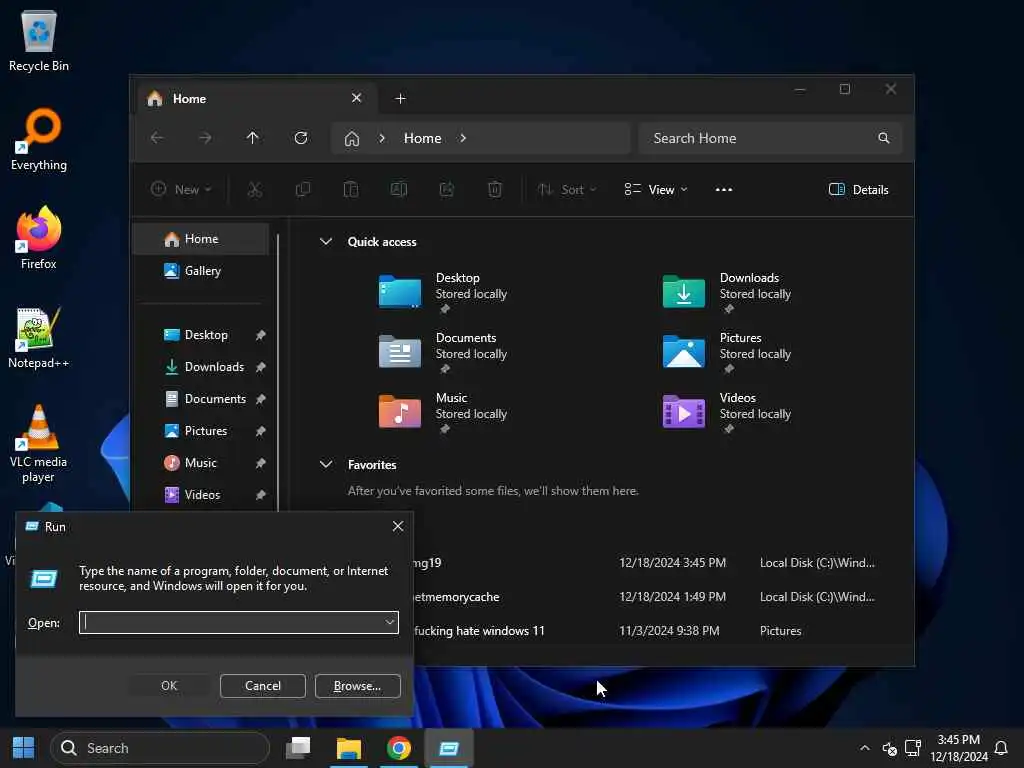Click Cancel in the Run dialog
Image resolution: width=1024 pixels, height=768 pixels.
pos(263,686)
